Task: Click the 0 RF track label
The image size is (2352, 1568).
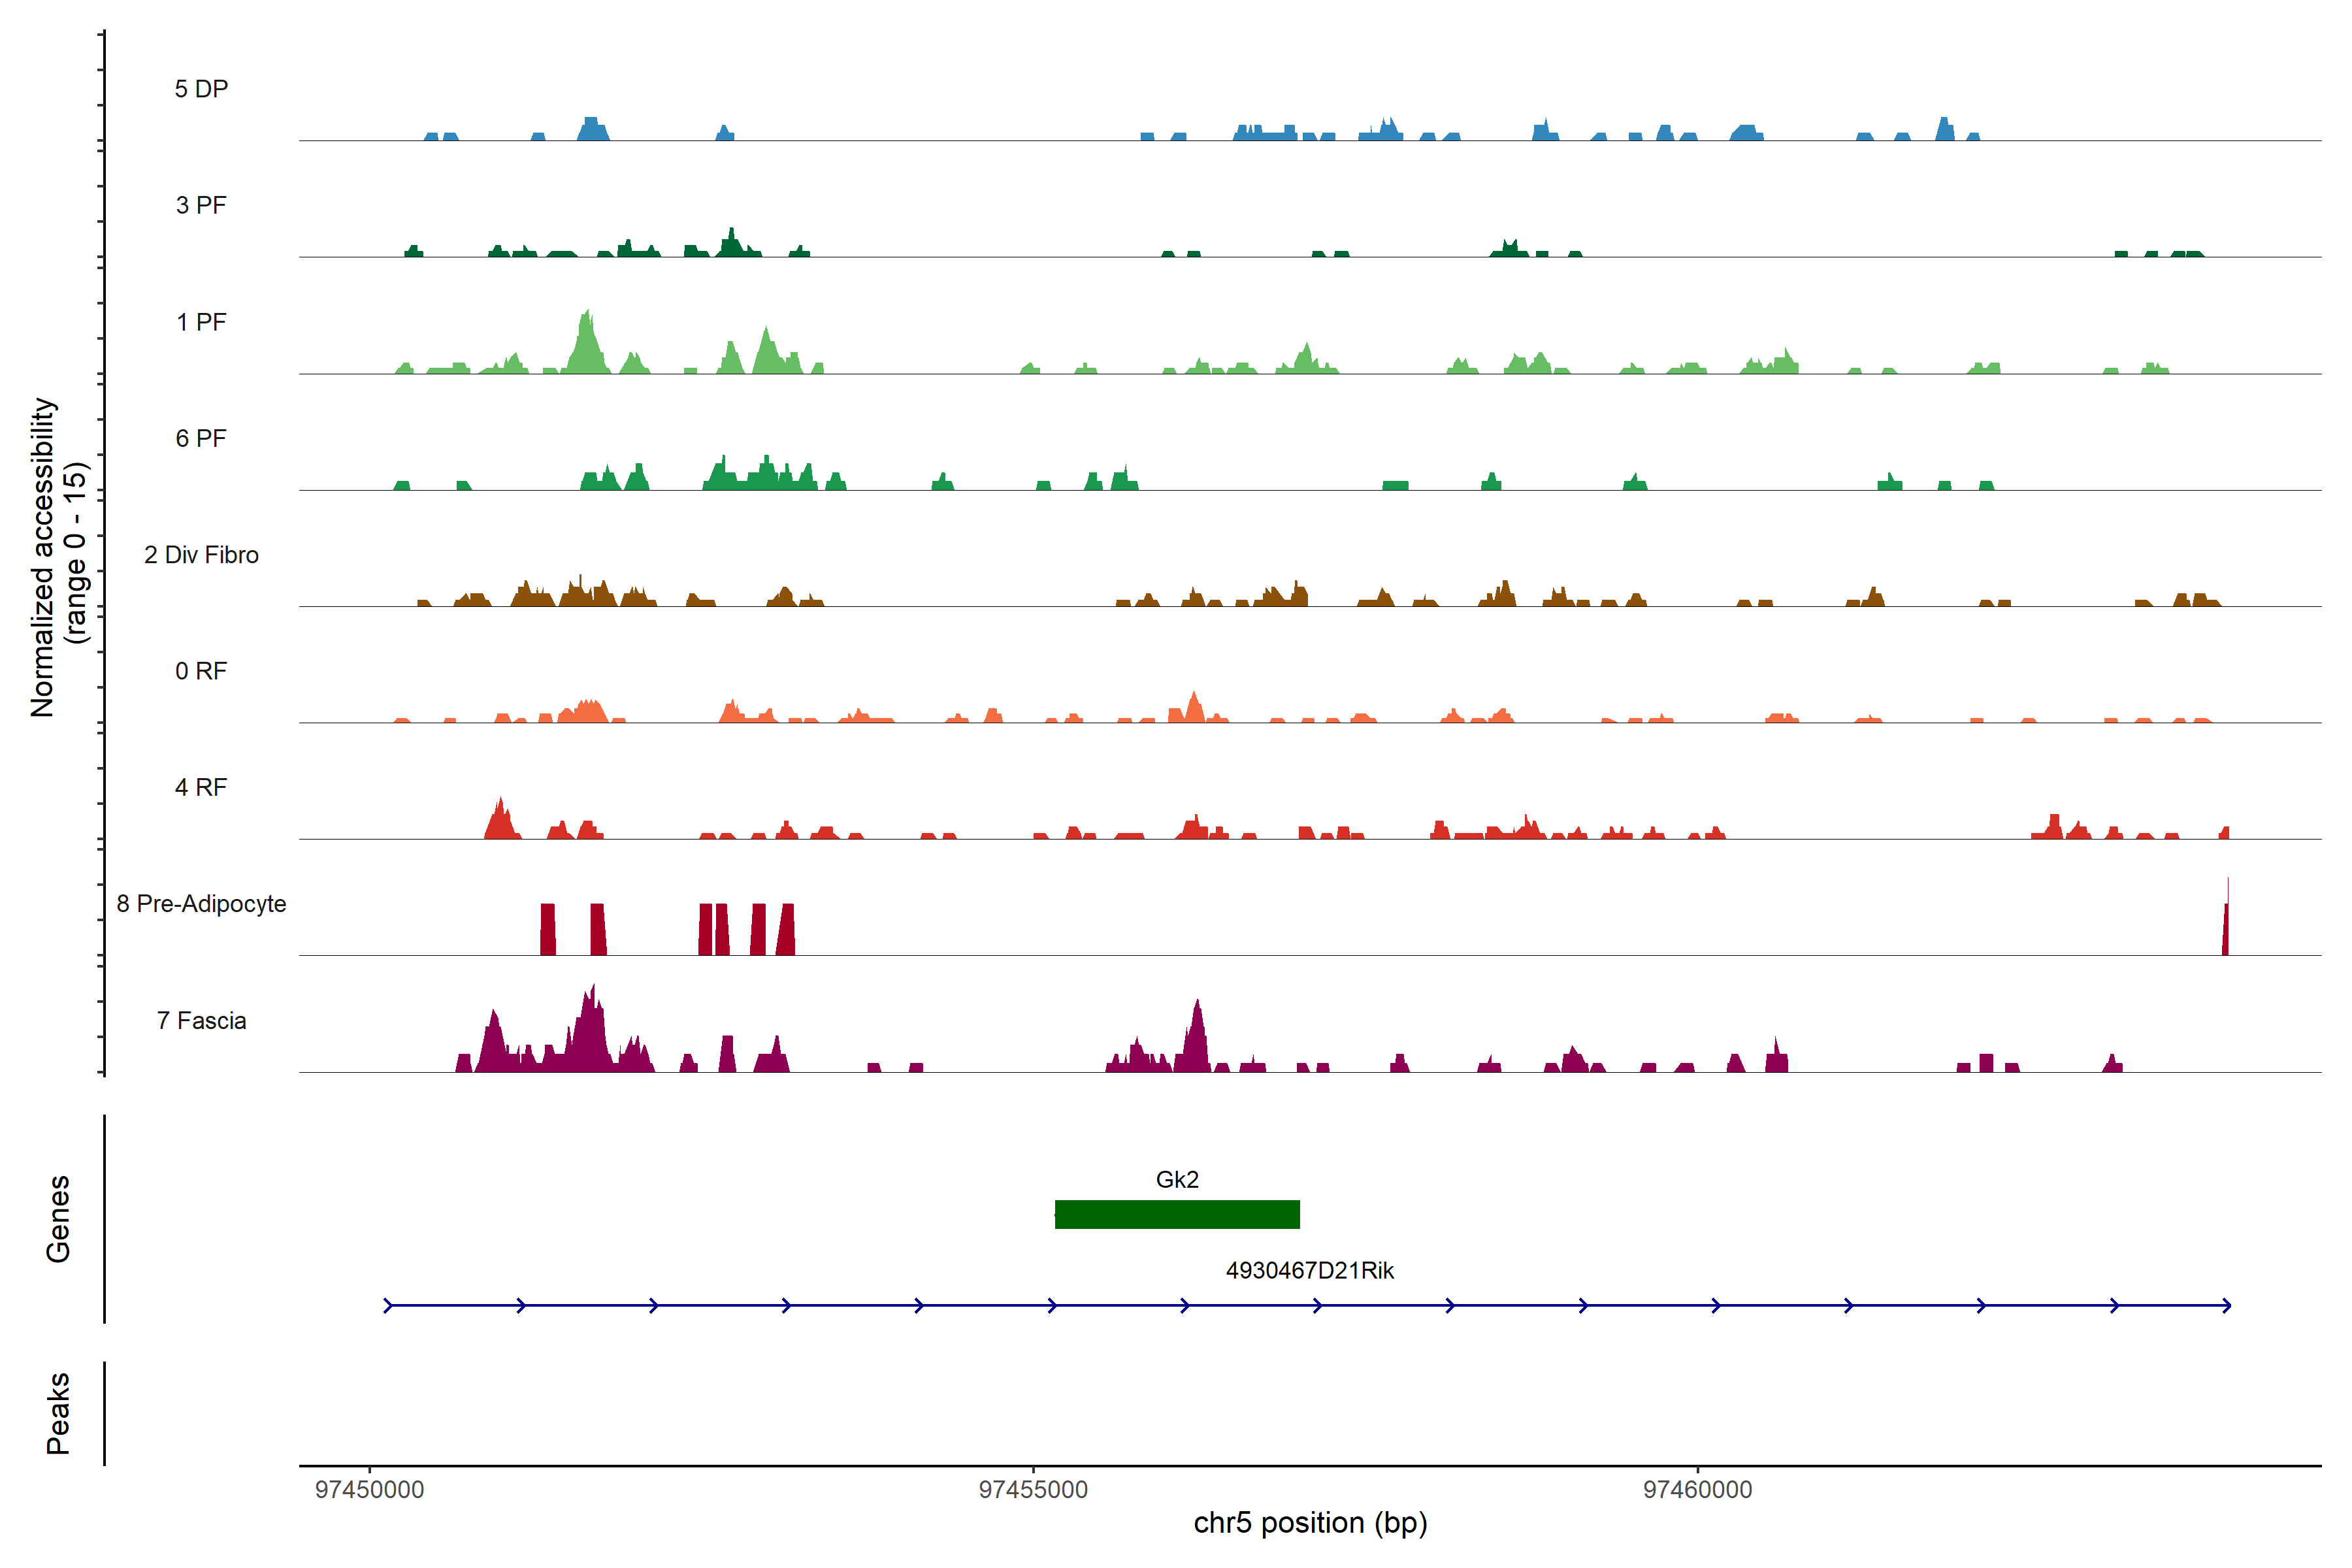Action: pyautogui.click(x=201, y=671)
